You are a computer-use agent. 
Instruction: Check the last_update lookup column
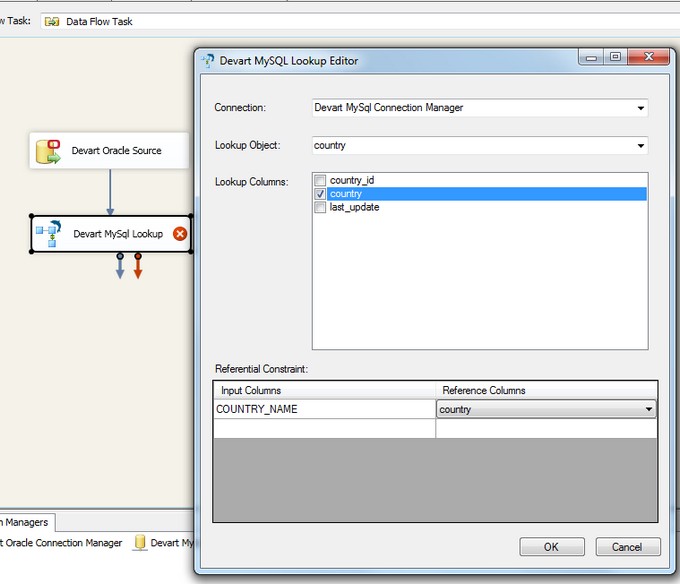point(320,207)
